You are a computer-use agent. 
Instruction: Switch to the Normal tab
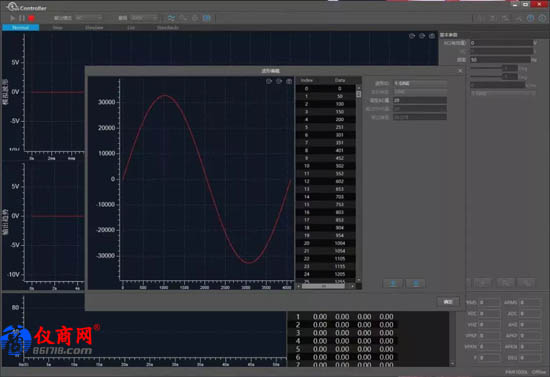coord(20,27)
